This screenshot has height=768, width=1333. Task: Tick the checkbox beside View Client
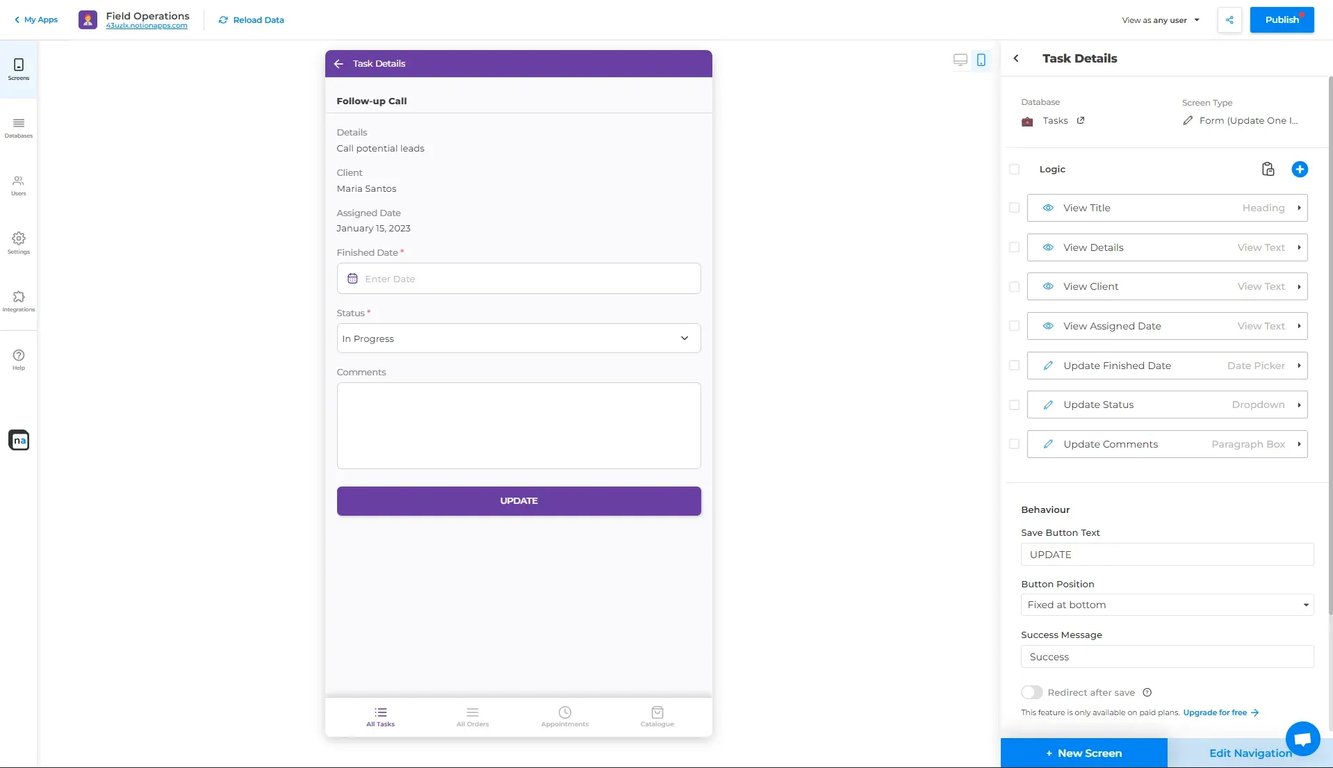[1014, 287]
